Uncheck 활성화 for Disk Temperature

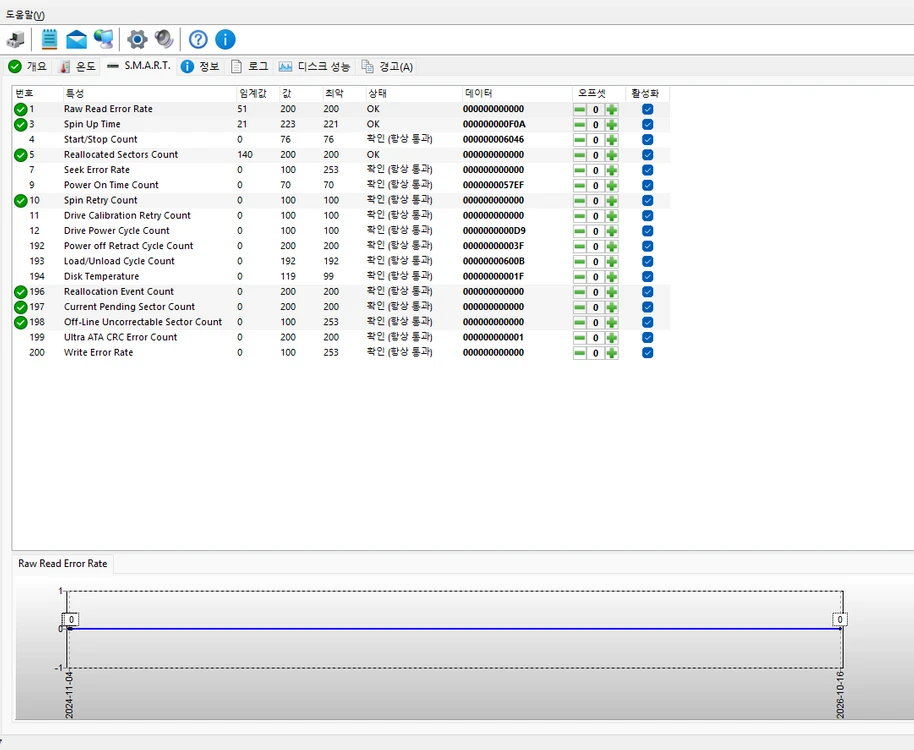[x=648, y=276]
